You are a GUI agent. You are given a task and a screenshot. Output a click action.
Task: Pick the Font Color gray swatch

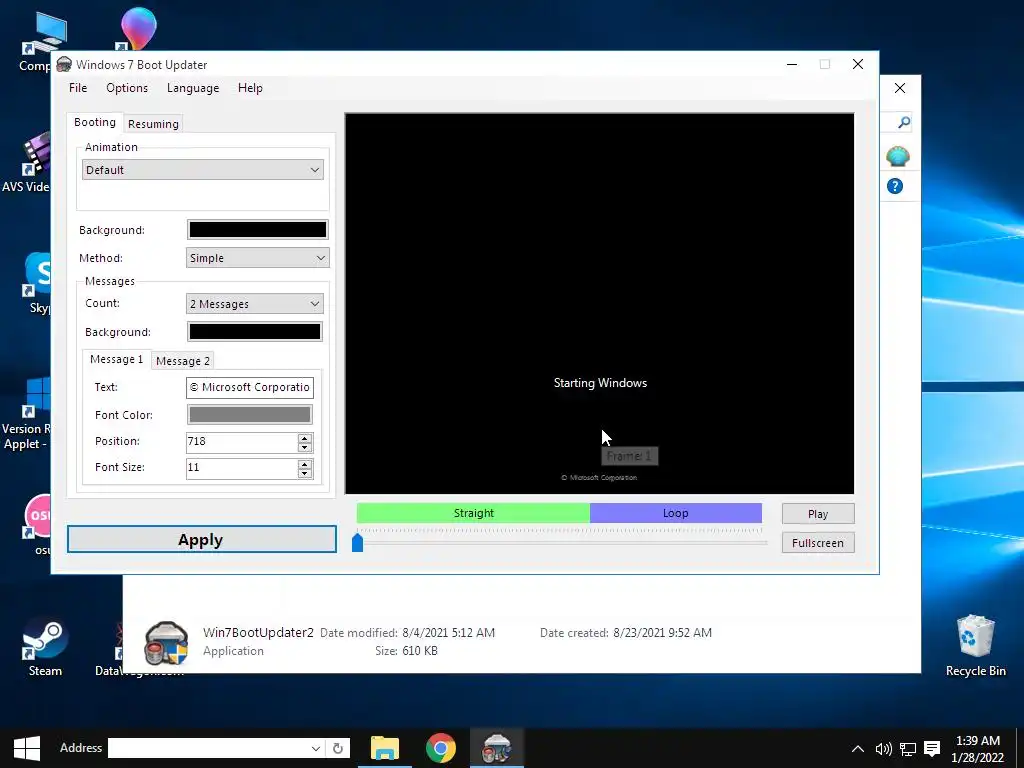click(249, 415)
